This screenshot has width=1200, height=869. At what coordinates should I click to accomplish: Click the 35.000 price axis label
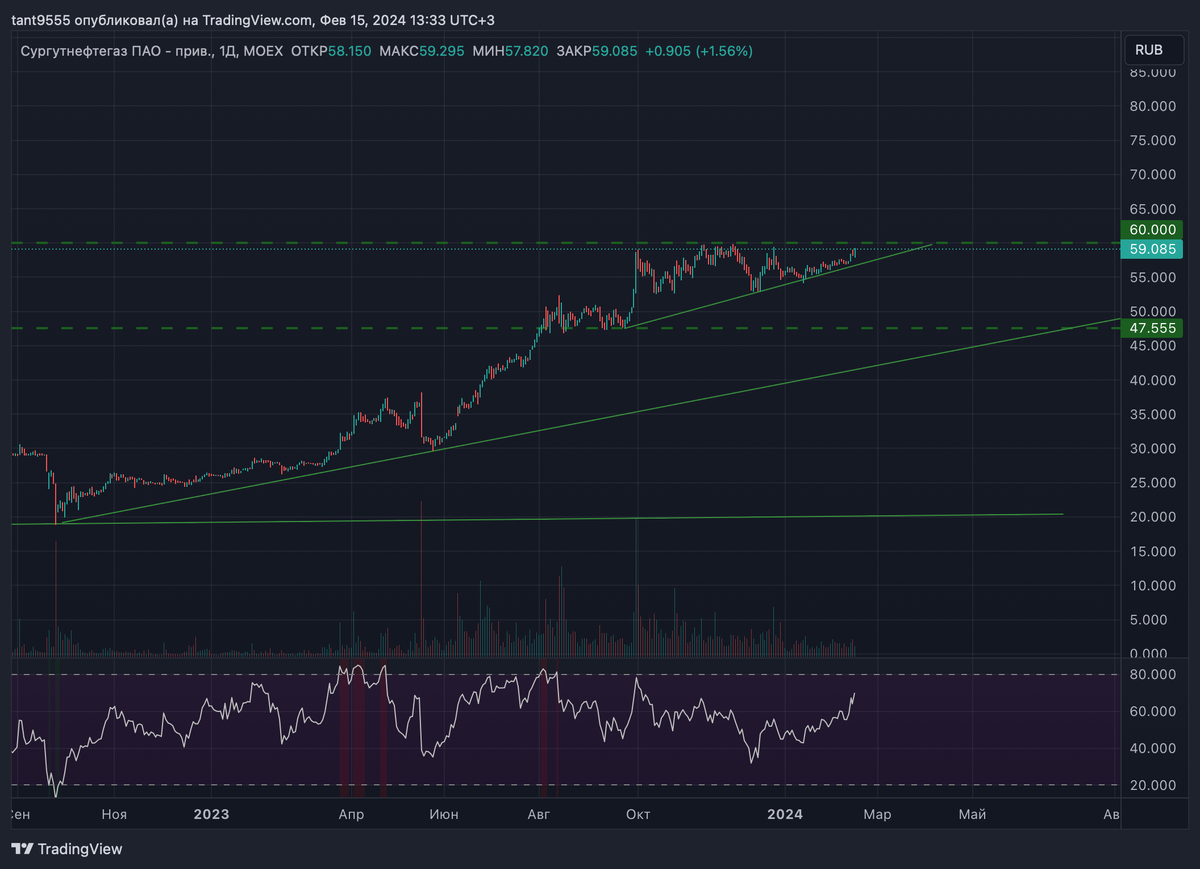[1151, 414]
